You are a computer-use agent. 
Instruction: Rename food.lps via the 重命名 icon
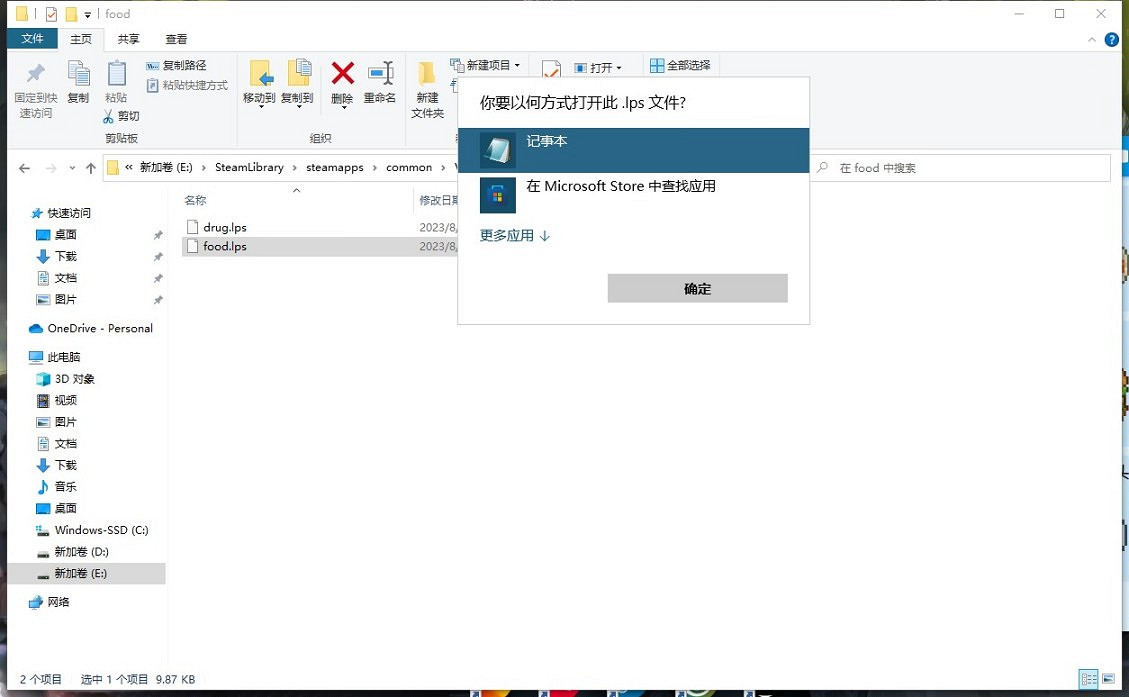click(380, 80)
